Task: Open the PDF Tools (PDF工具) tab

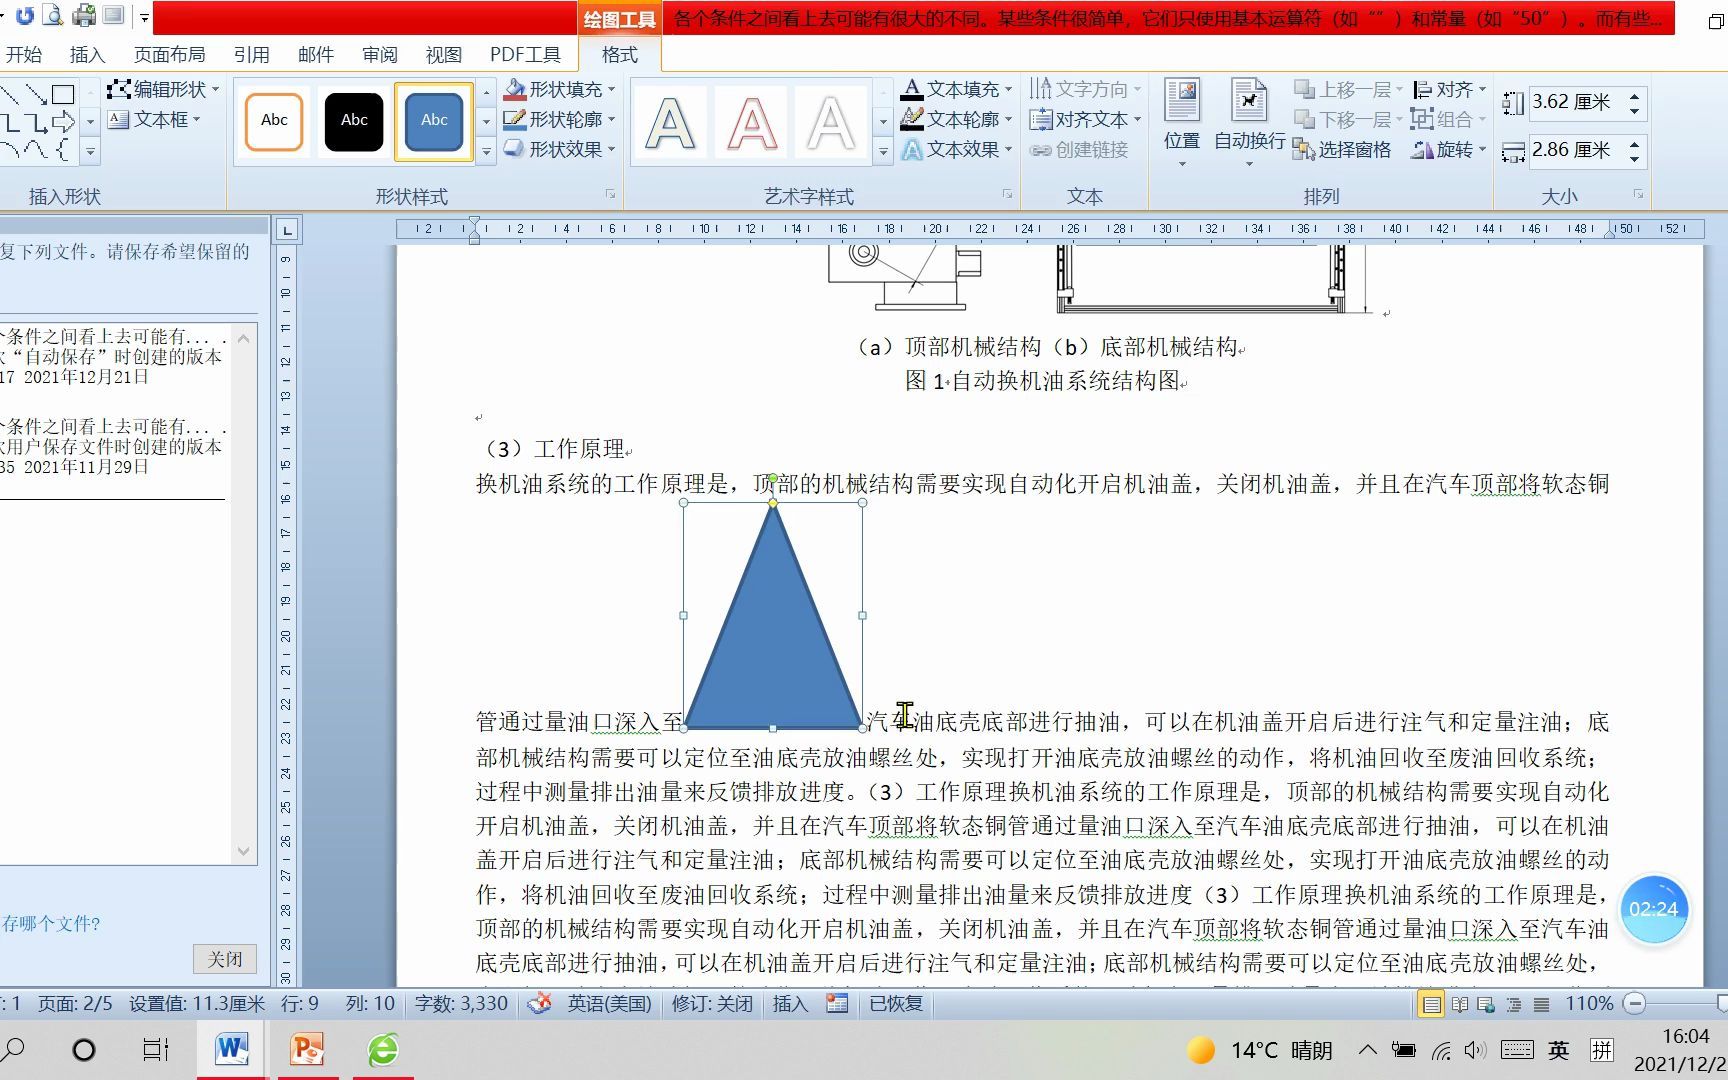Action: (525, 54)
